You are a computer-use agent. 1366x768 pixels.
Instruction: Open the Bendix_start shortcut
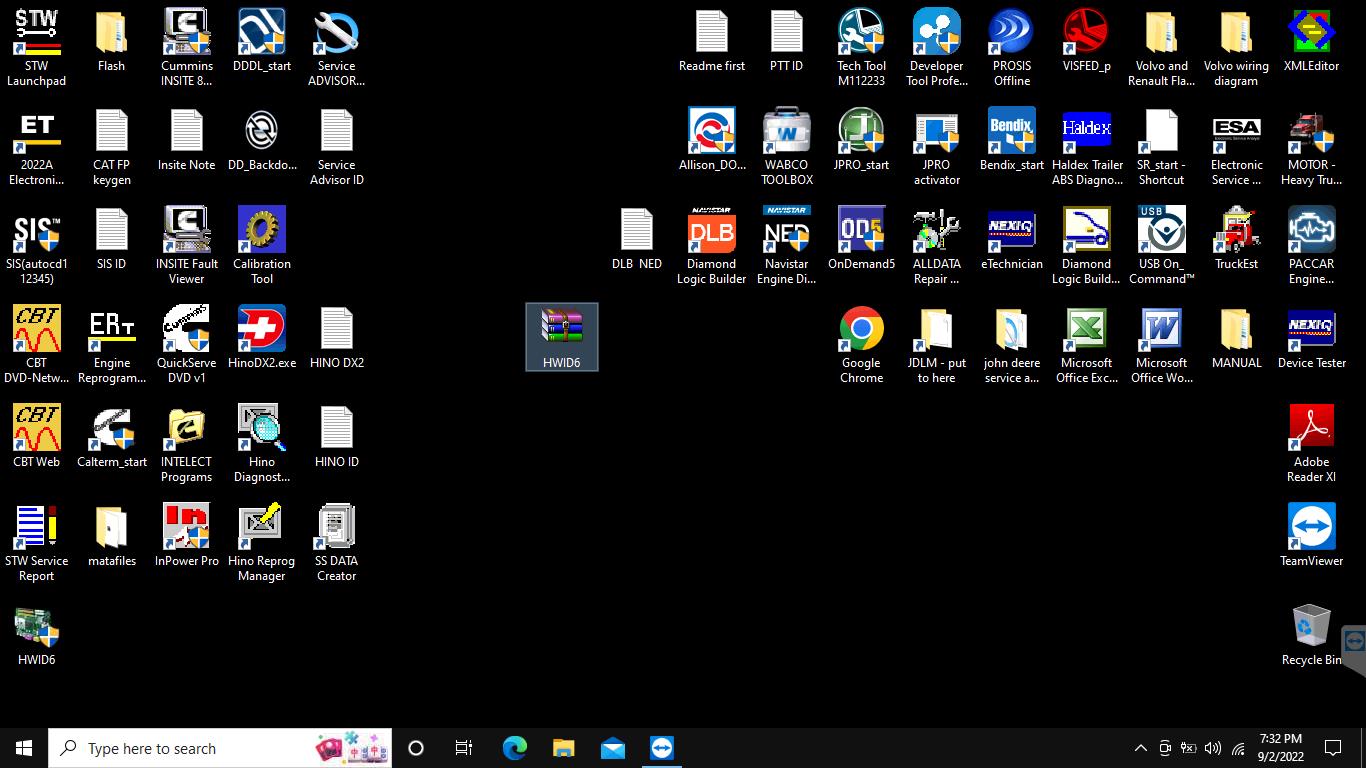pyautogui.click(x=1012, y=140)
